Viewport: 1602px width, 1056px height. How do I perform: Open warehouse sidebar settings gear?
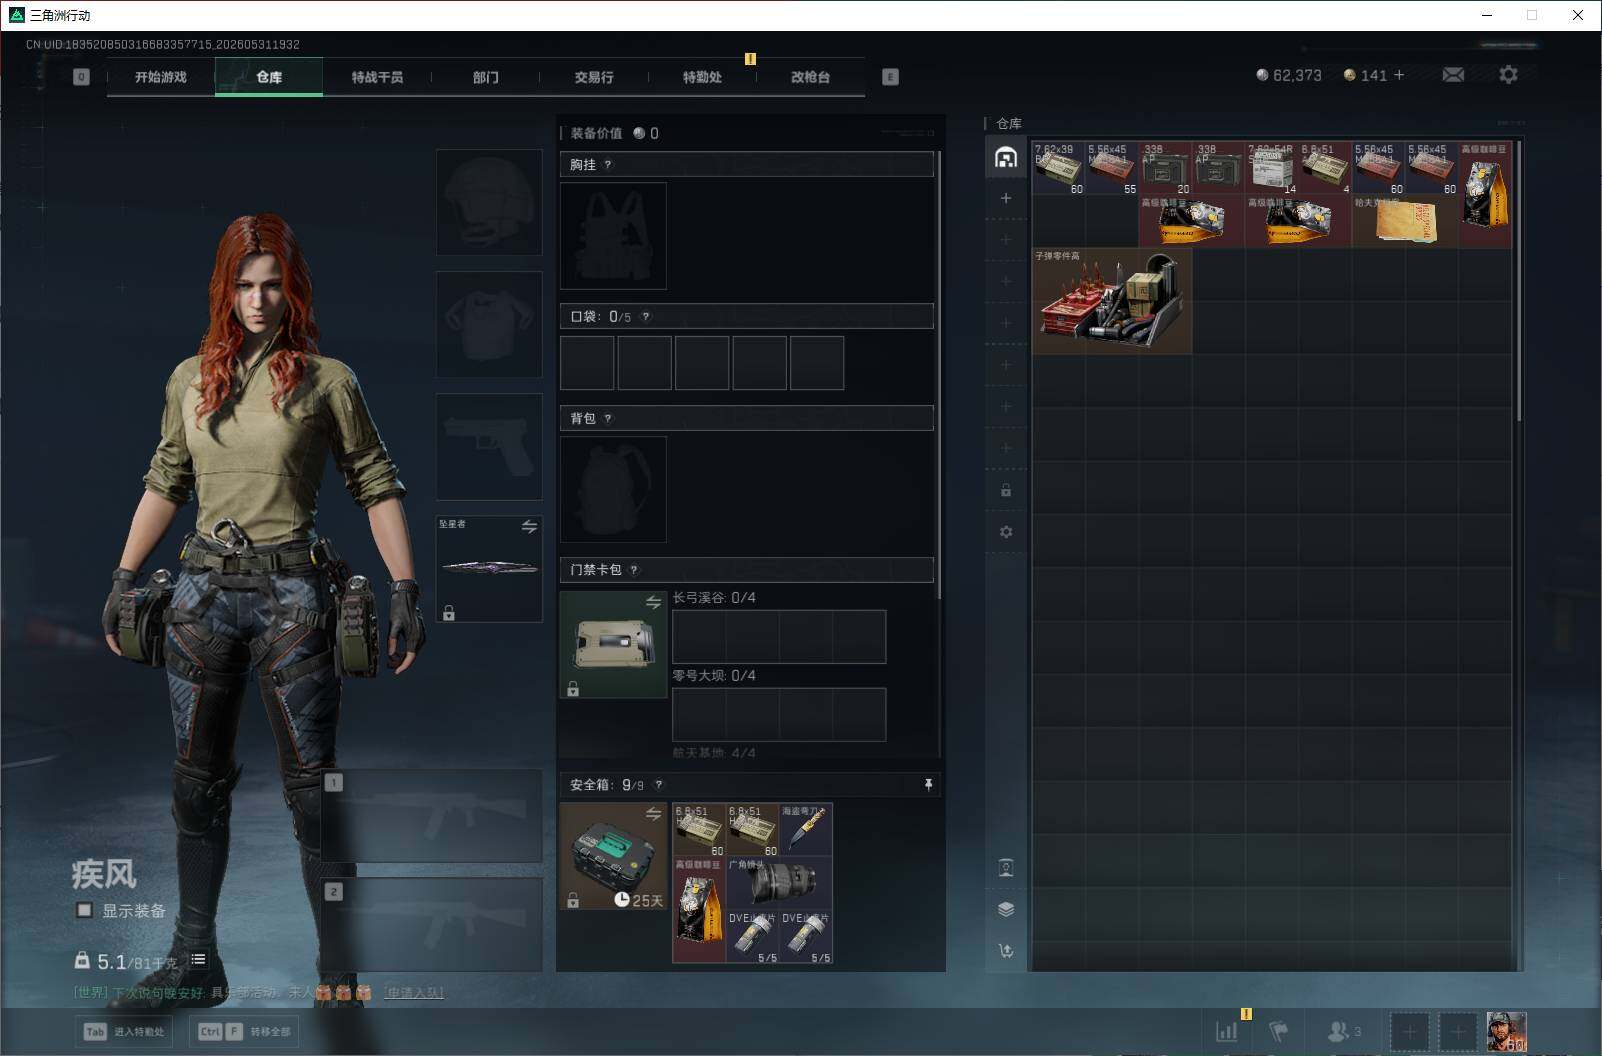(x=1006, y=532)
